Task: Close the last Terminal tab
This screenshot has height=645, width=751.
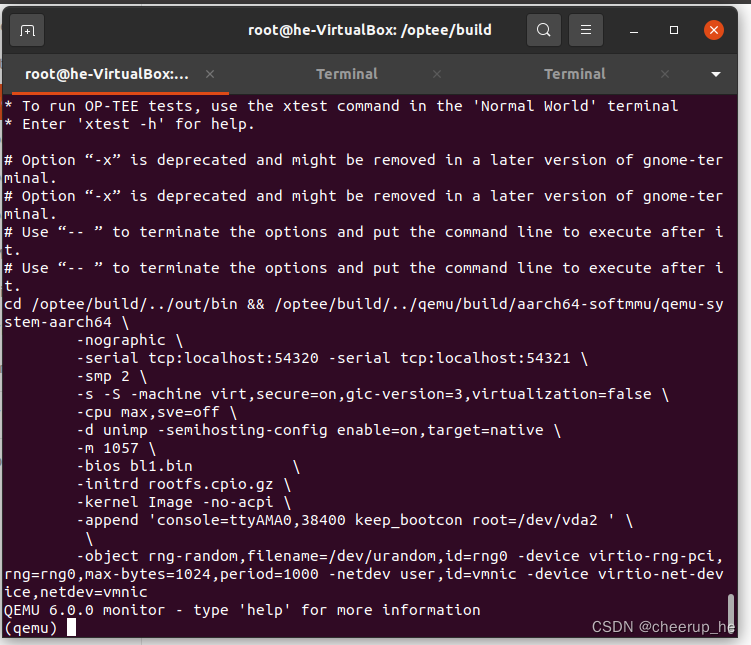Action: [x=665, y=74]
